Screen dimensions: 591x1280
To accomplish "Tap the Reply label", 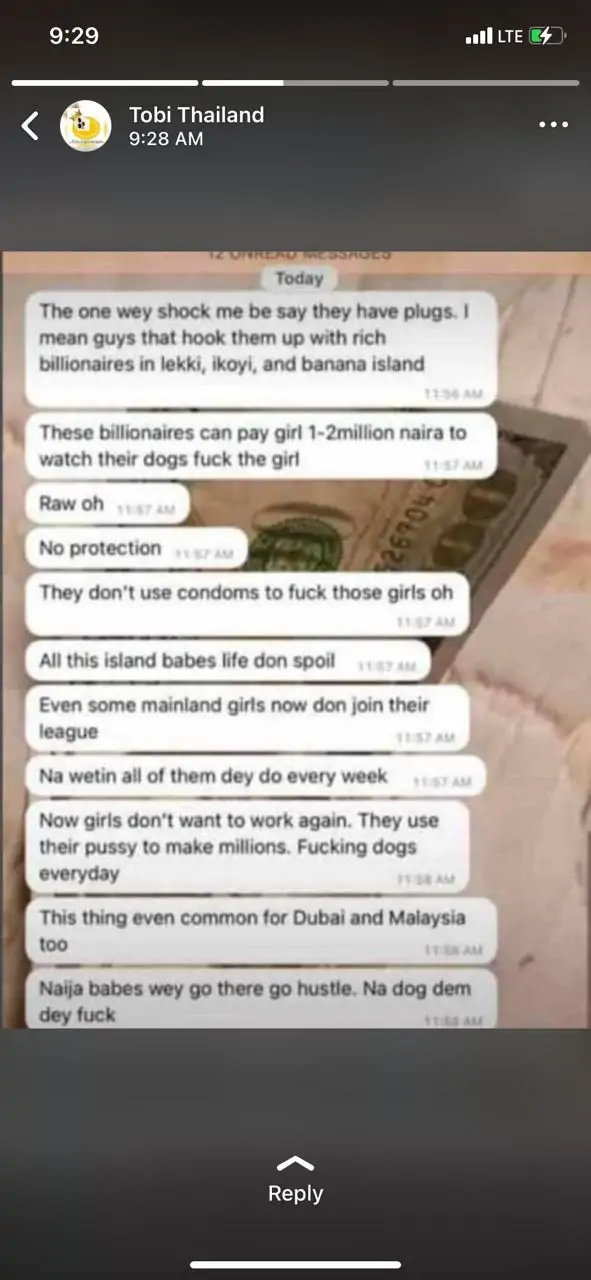I will 295,1193.
